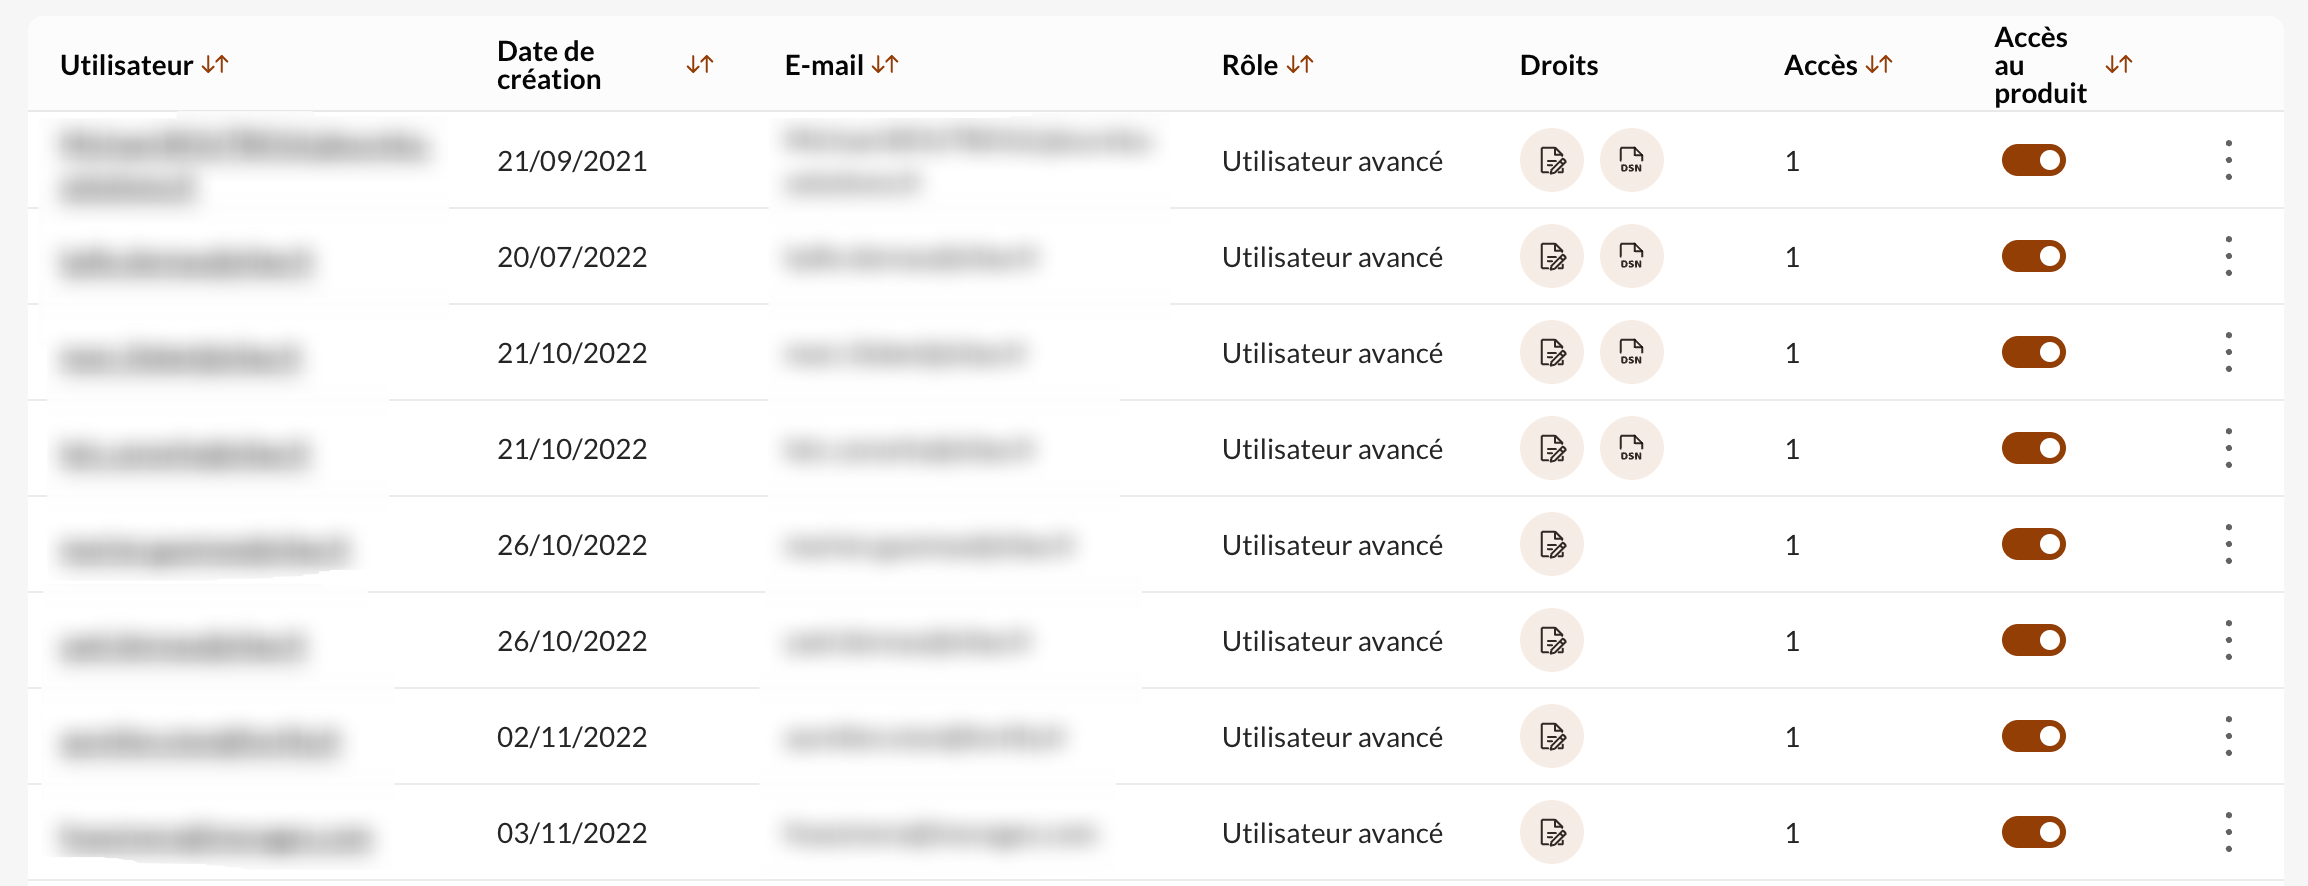Click the document-edit rights icon for the 20/07/2022 user
Viewport: 2308px width, 886px height.
(x=1552, y=256)
